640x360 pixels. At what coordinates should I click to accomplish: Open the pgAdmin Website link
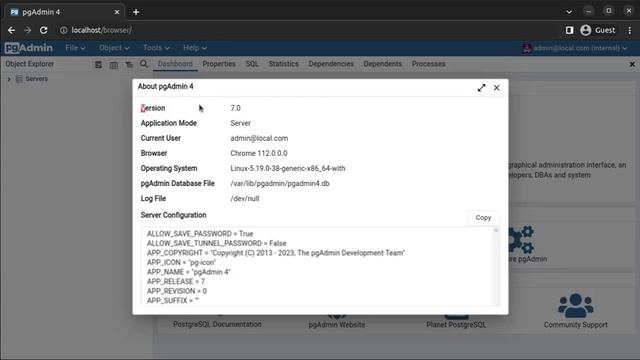click(337, 325)
